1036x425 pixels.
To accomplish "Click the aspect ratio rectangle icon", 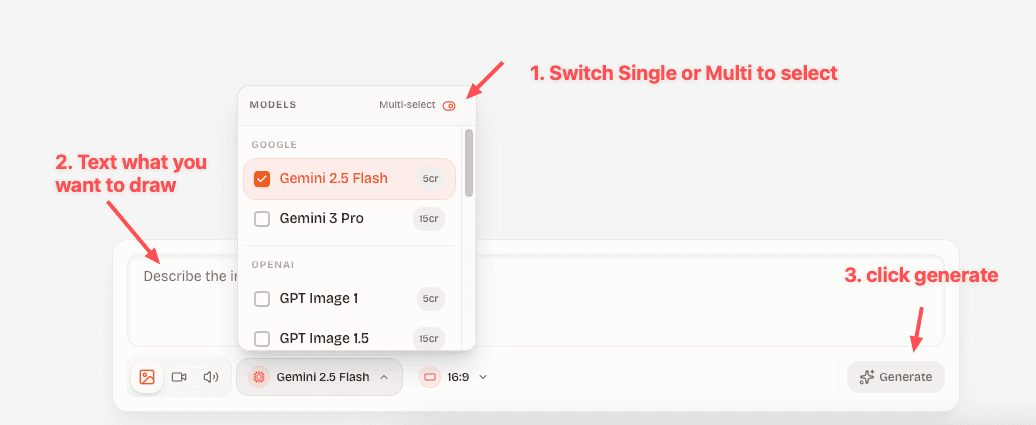I will [431, 377].
